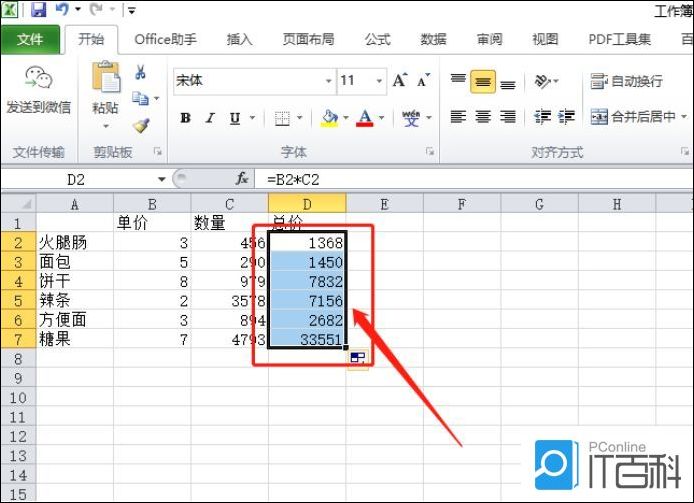Viewport: 694px width, 503px height.
Task: Switch to 数据 Data tab
Action: [433, 39]
